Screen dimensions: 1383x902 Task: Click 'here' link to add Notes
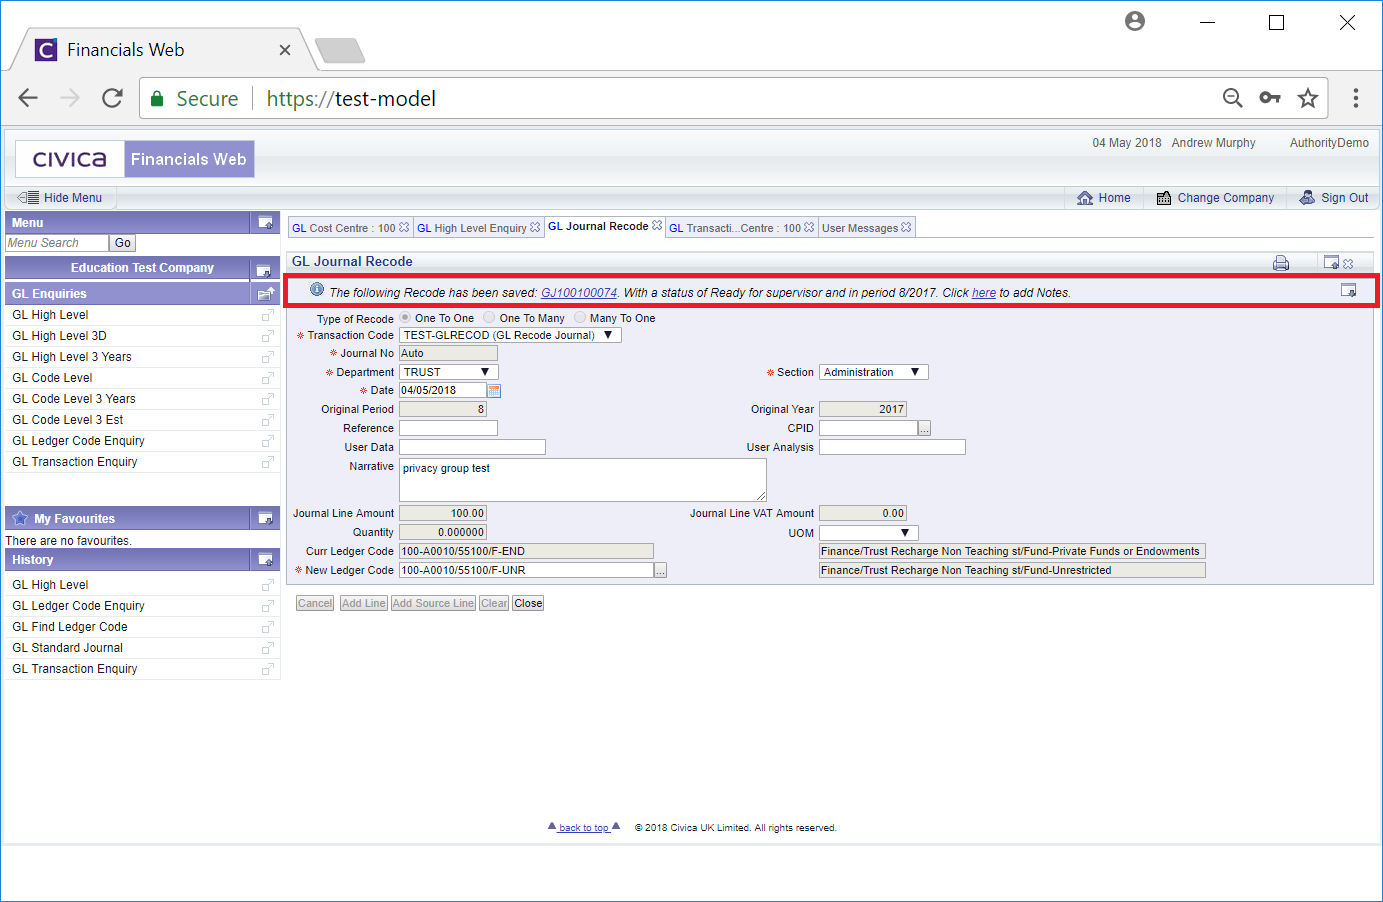point(984,293)
